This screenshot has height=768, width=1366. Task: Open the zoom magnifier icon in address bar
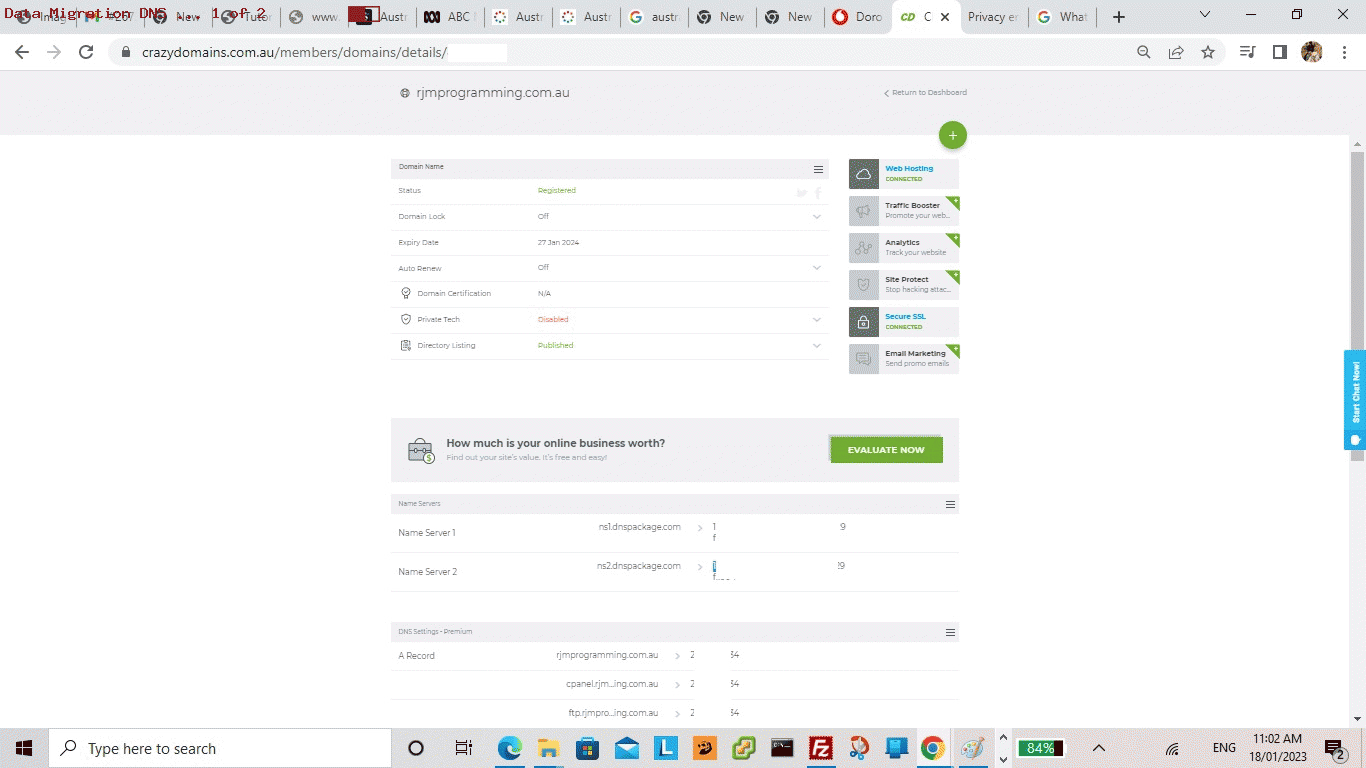(1144, 52)
